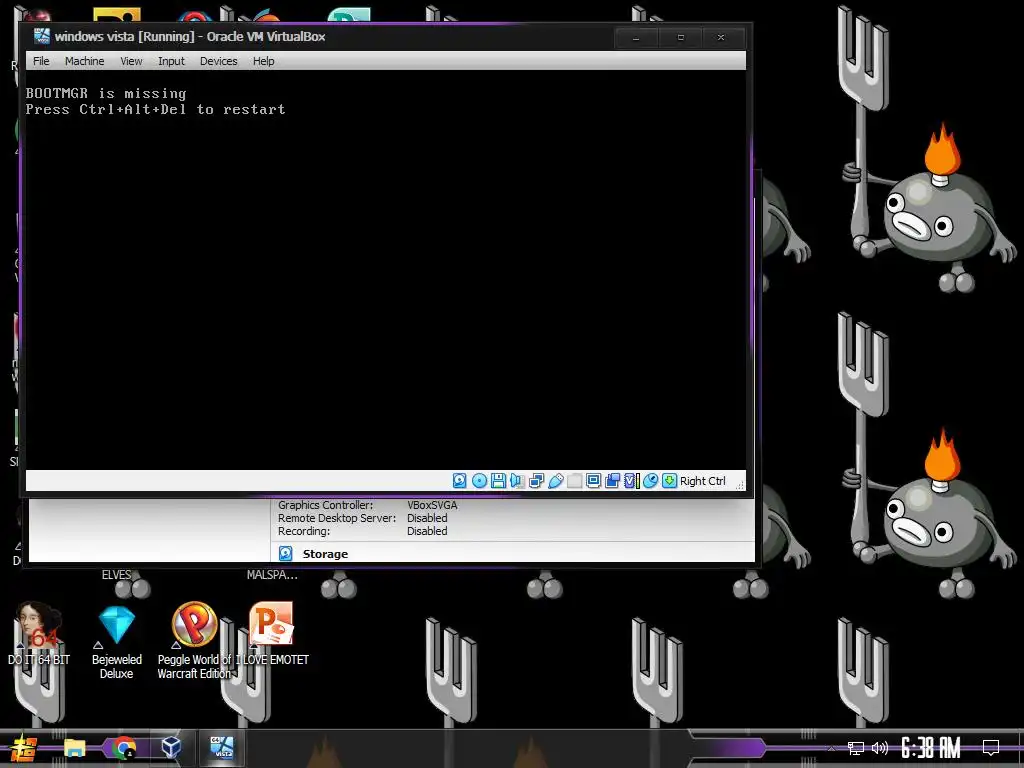1024x768 pixels.
Task: Click the hard disk activity indicator
Action: [460, 481]
